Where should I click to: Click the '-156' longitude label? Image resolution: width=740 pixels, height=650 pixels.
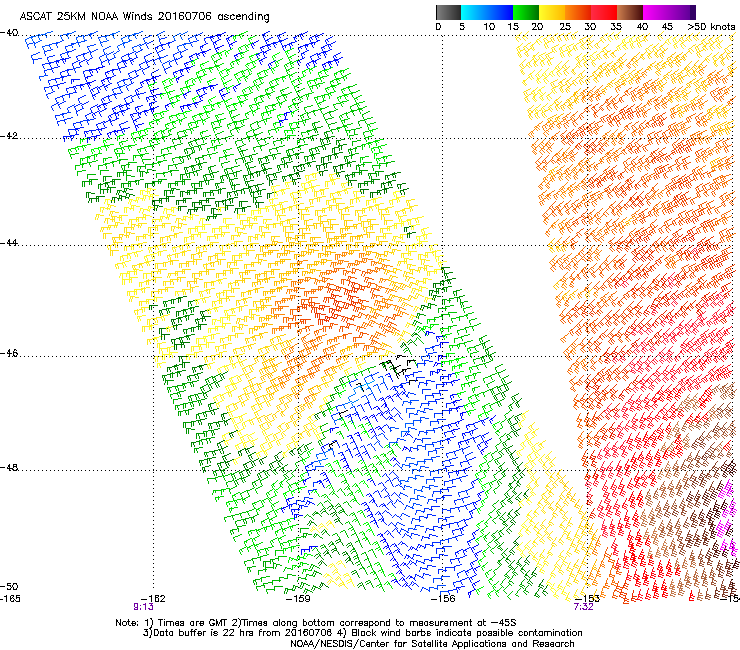coord(443,599)
